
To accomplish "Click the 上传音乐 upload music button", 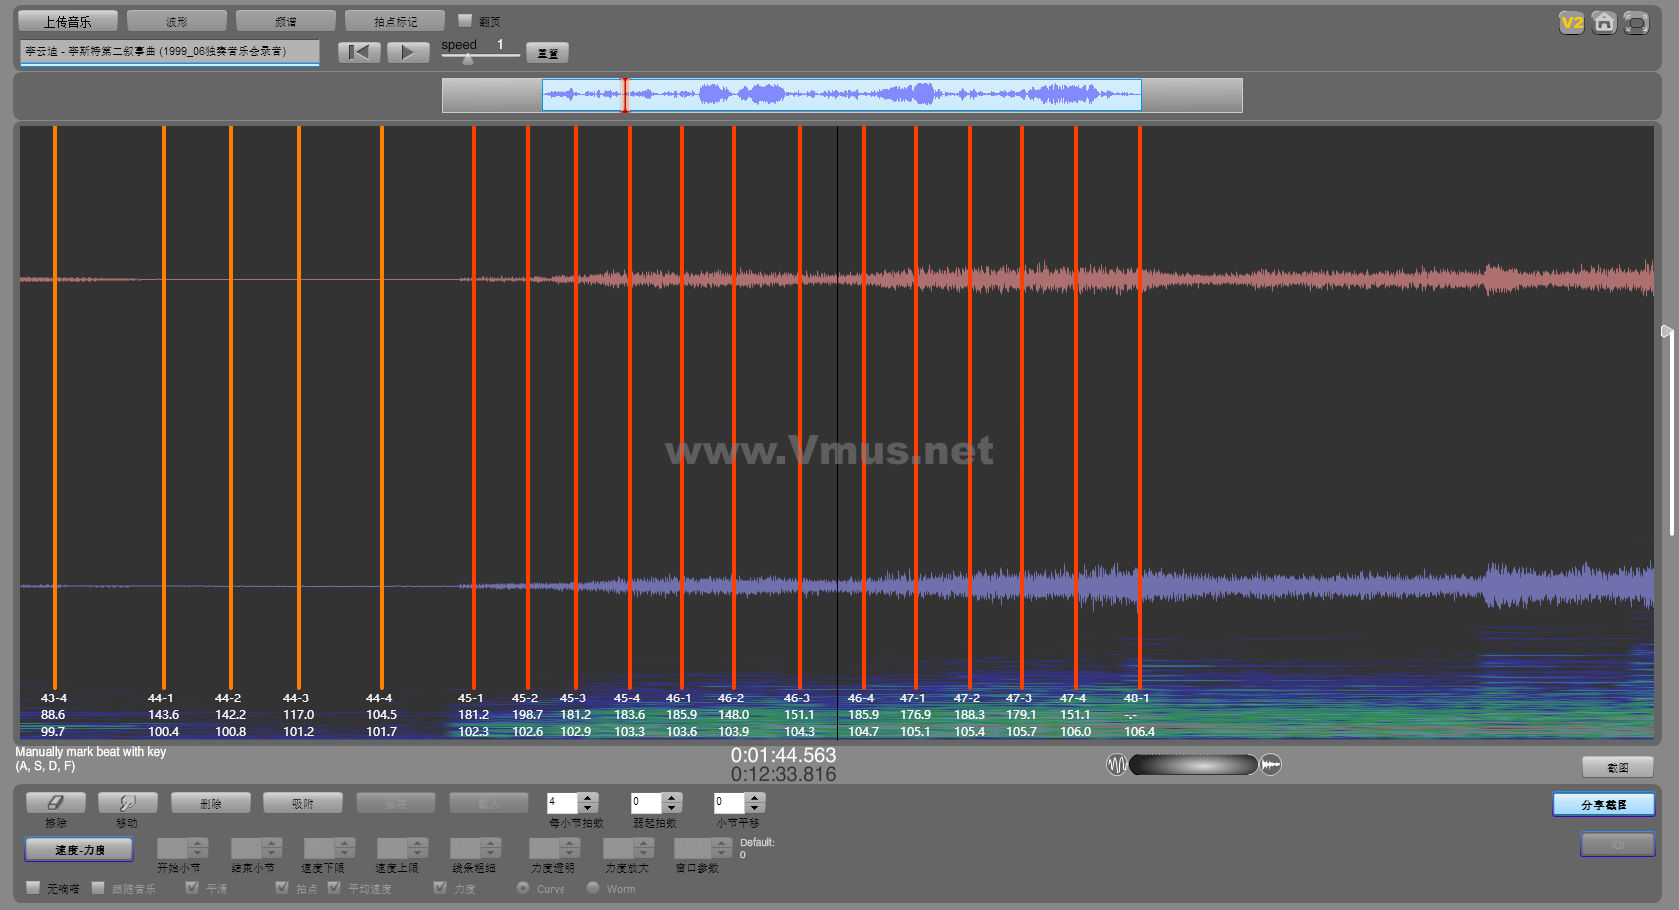I will tap(67, 21).
